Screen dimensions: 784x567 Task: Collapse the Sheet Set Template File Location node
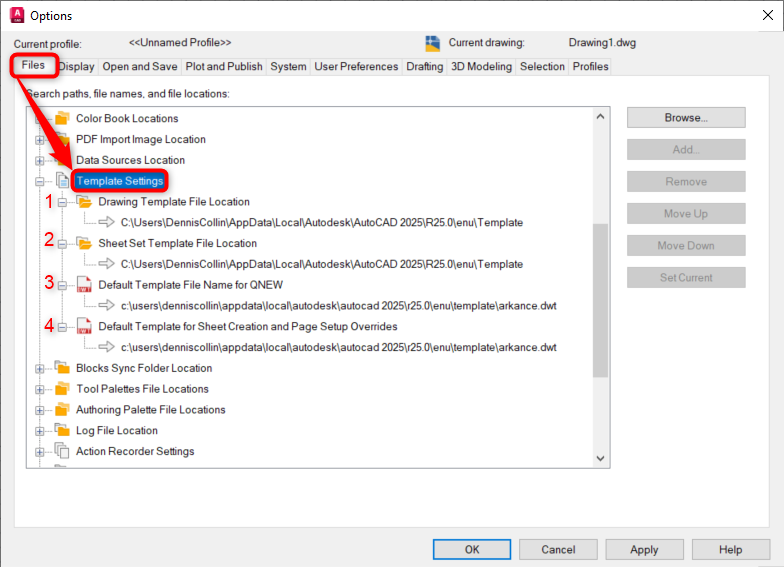click(62, 244)
